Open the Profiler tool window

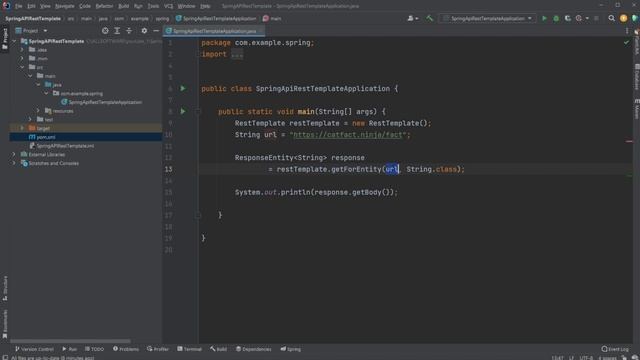158,349
